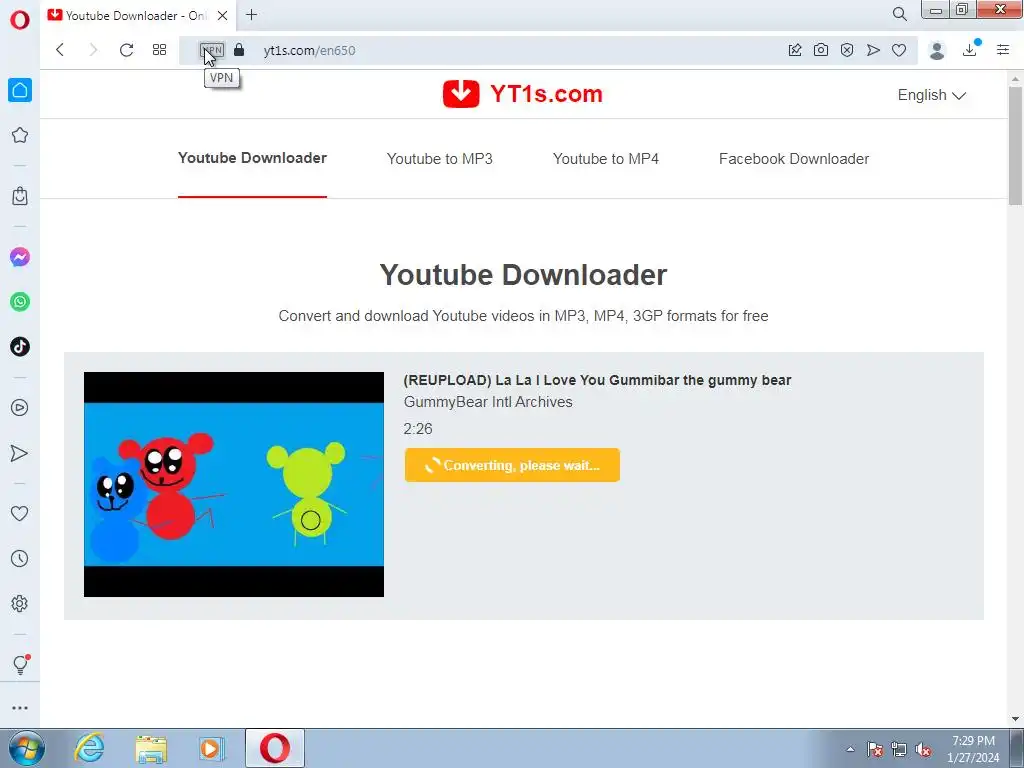This screenshot has width=1024, height=768.
Task: Switch to Facebook Downloader tab
Action: (x=794, y=159)
